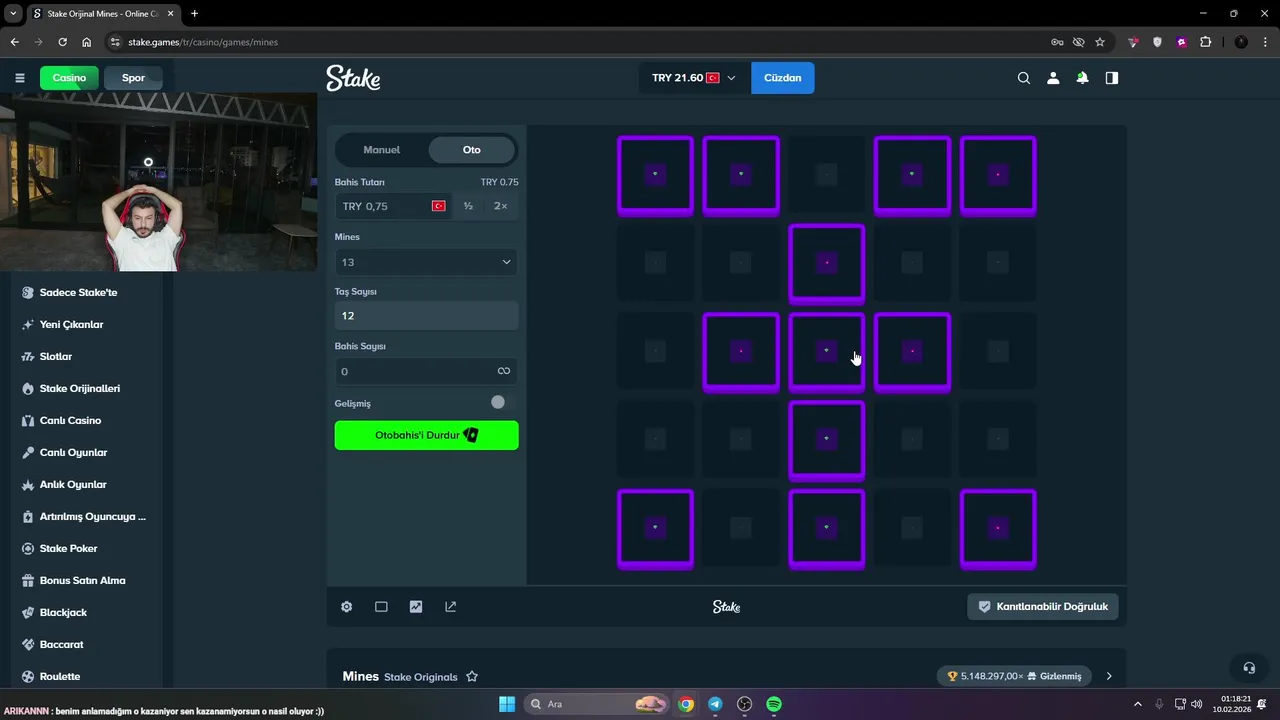Double the bet with 2× button
This screenshot has width=1280, height=720.
[x=501, y=206]
